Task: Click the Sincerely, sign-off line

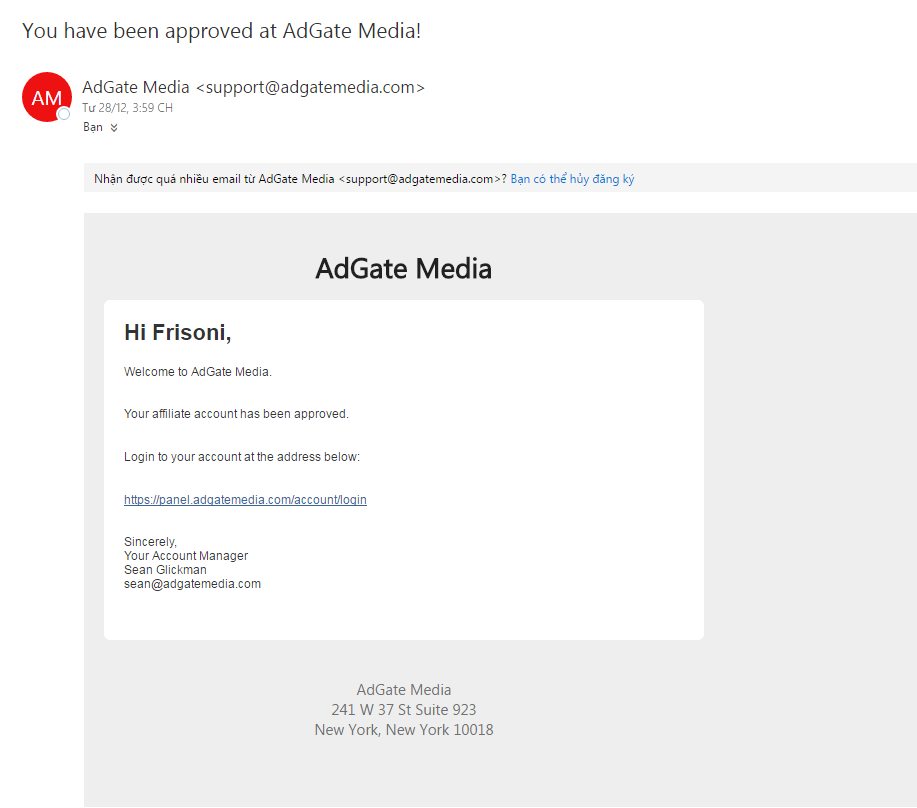Action: click(x=150, y=542)
